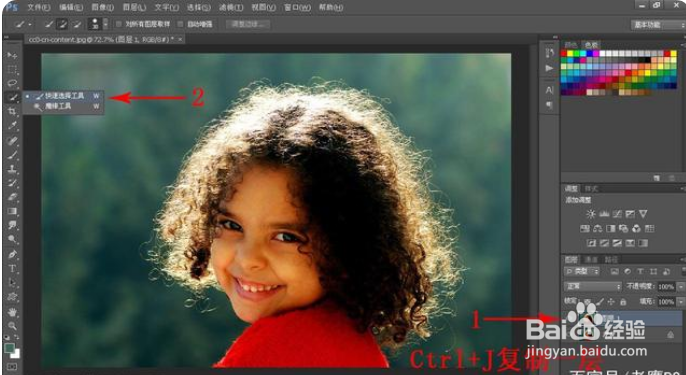Enable 自动增强 checkbox
This screenshot has height=375, width=686.
[x=180, y=25]
